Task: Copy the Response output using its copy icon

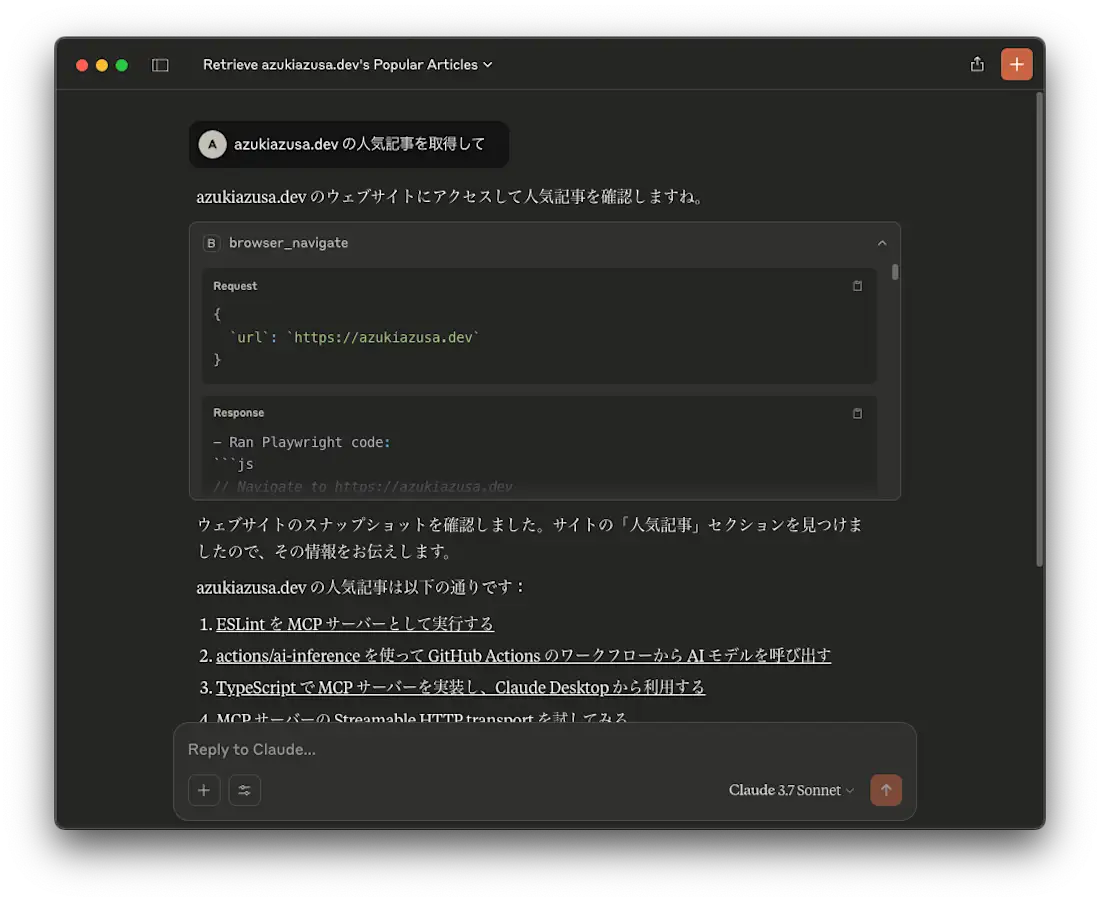Action: click(857, 413)
